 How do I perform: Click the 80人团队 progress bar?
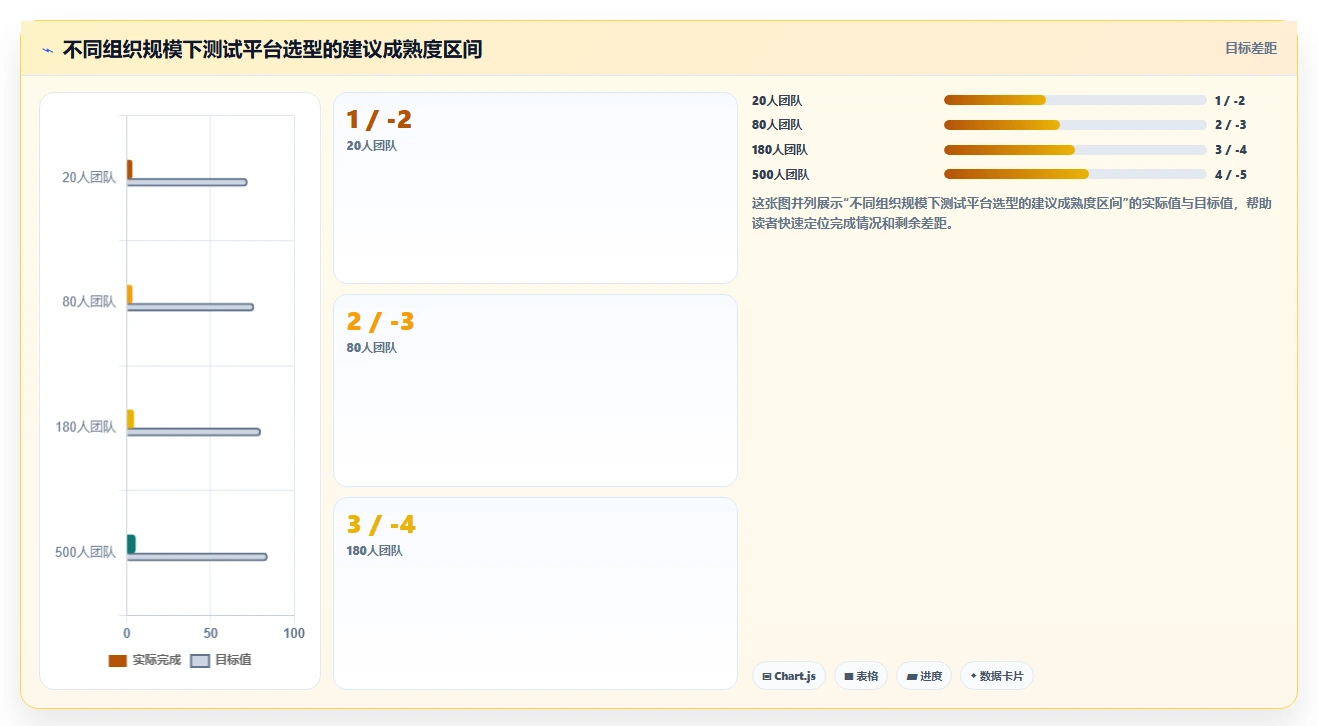[1075, 125]
